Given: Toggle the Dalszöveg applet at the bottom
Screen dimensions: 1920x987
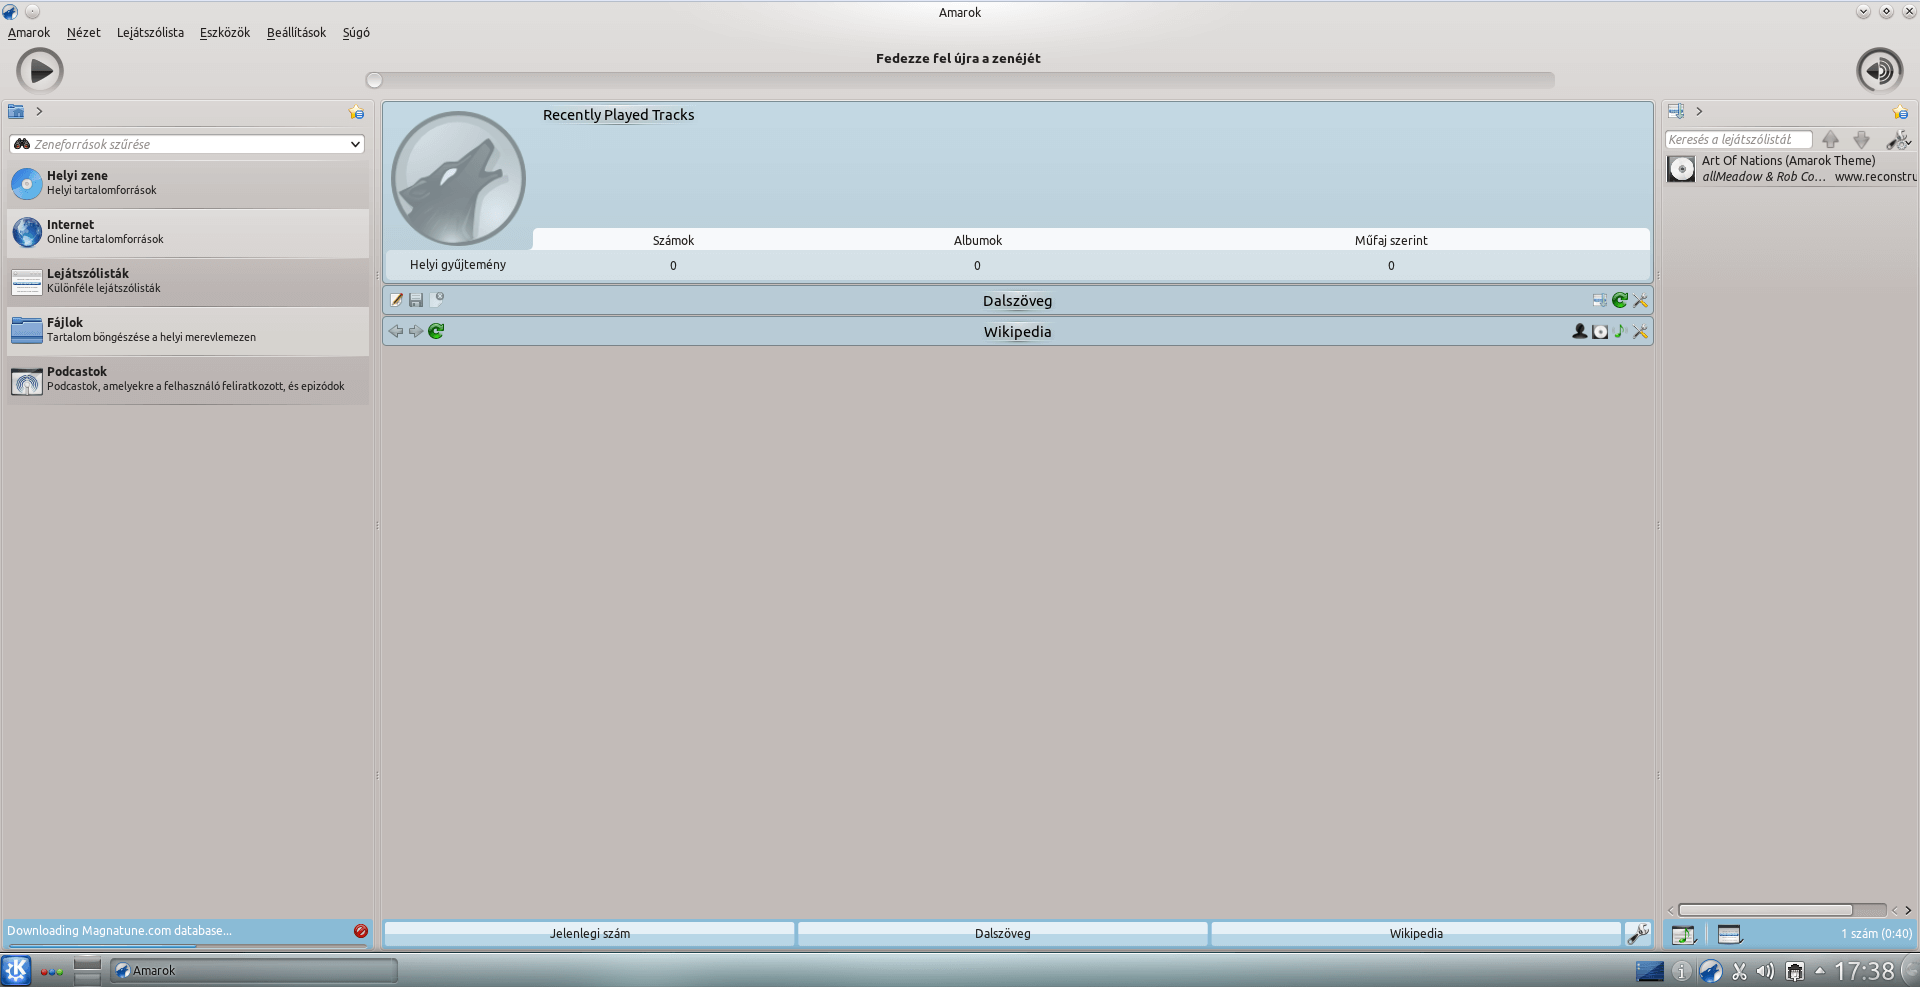Looking at the screenshot, I should 1003,933.
